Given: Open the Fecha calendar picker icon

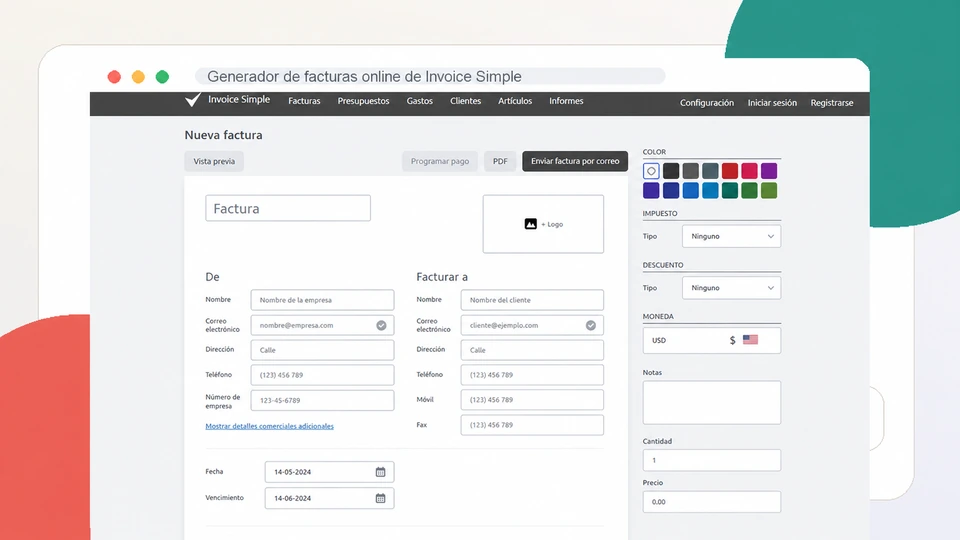Looking at the screenshot, I should (380, 472).
